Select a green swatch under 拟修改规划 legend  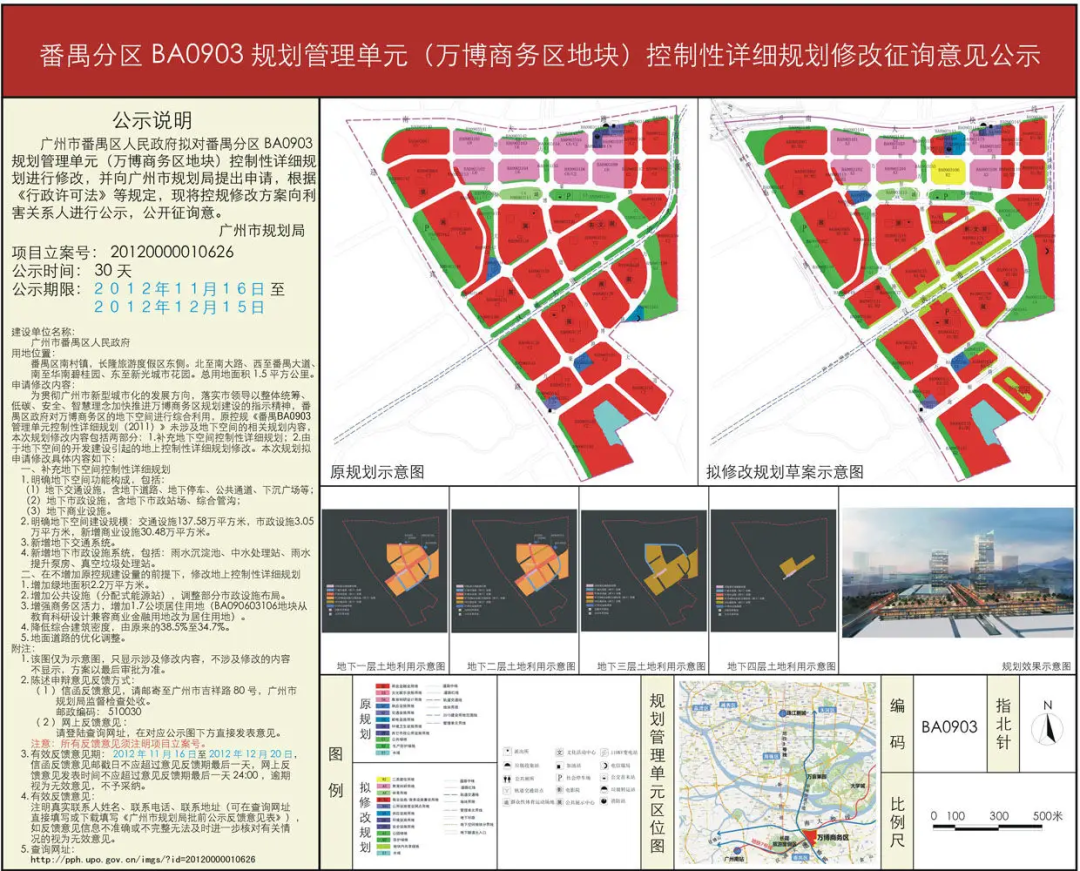click(x=382, y=834)
